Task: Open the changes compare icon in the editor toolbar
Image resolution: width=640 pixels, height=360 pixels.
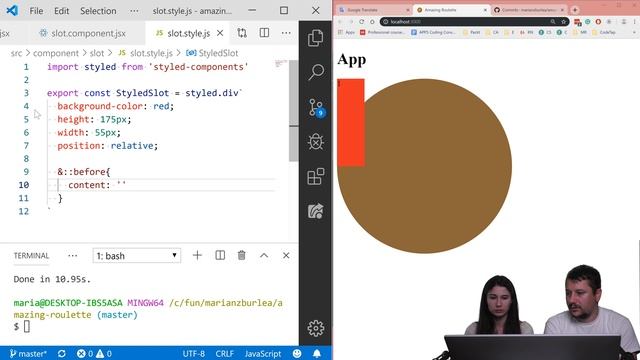Action: [x=242, y=33]
